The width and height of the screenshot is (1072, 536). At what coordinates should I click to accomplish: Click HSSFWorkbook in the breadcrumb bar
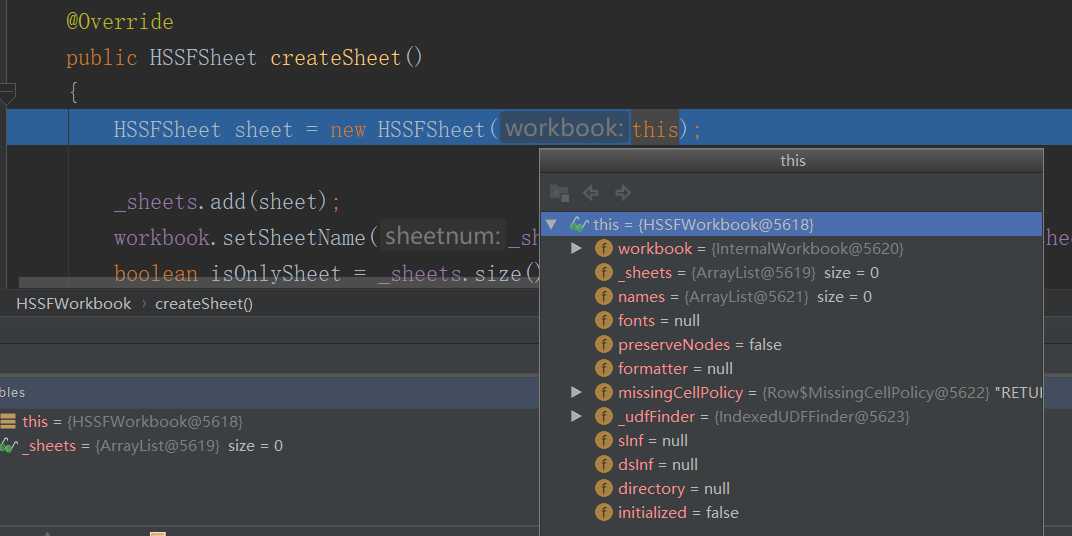tap(74, 304)
